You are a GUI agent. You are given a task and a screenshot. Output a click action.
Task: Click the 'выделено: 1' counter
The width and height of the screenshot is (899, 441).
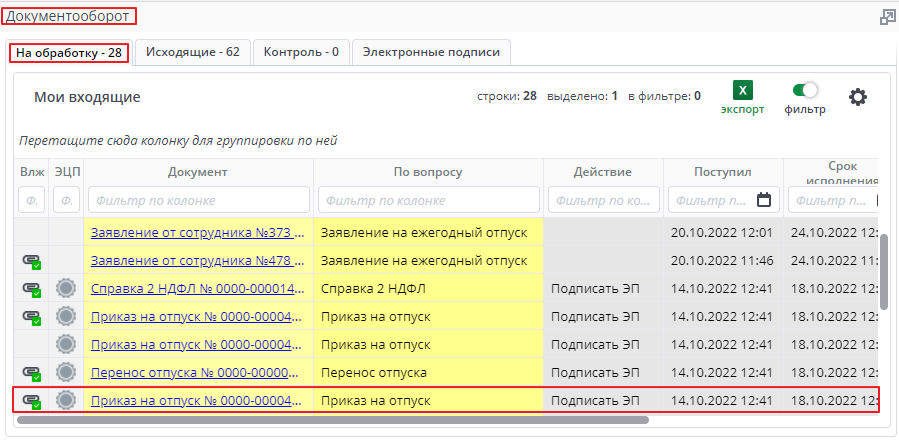(583, 96)
